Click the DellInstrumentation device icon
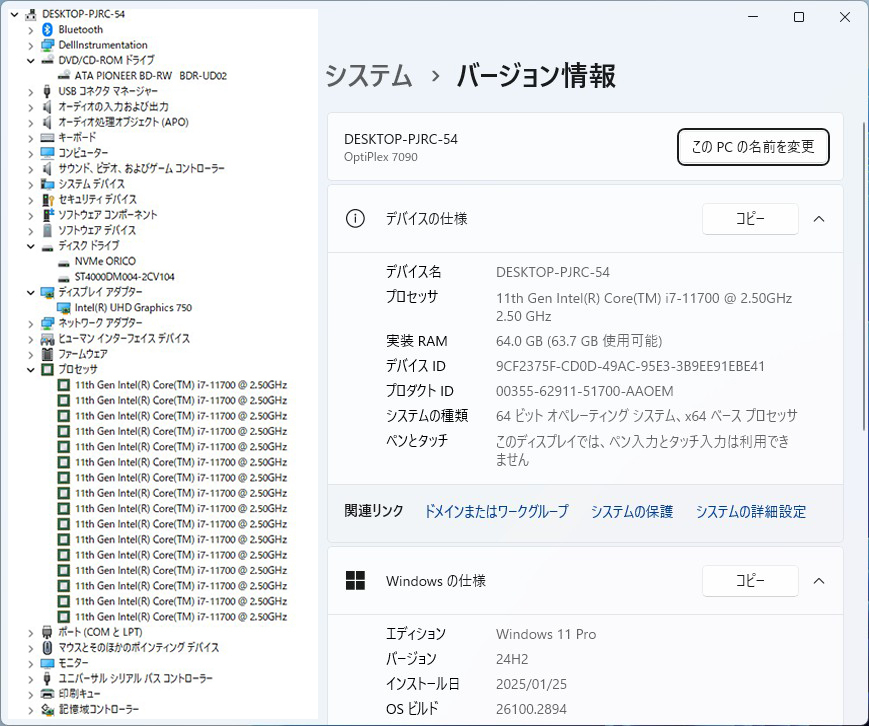 (48, 45)
